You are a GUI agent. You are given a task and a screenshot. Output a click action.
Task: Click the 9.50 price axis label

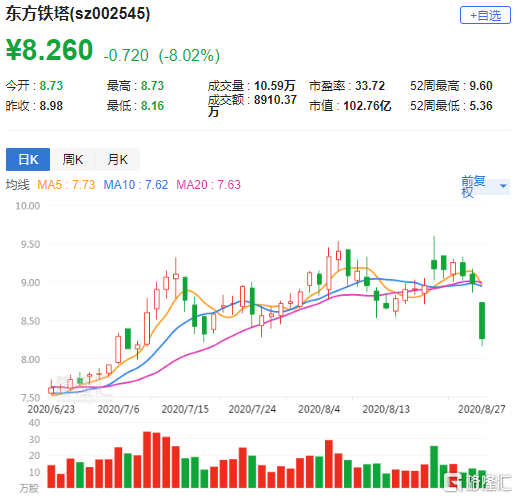point(30,244)
